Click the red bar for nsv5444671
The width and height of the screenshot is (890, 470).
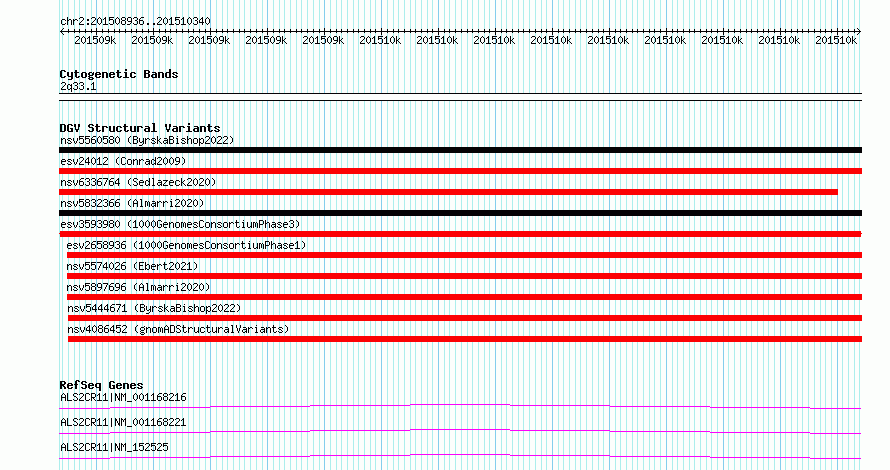pos(465,318)
